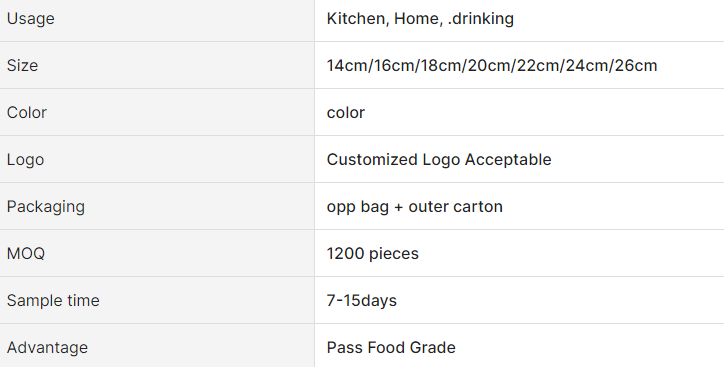
Task: Click the word Acceptable in Logo row
Action: pos(508,160)
